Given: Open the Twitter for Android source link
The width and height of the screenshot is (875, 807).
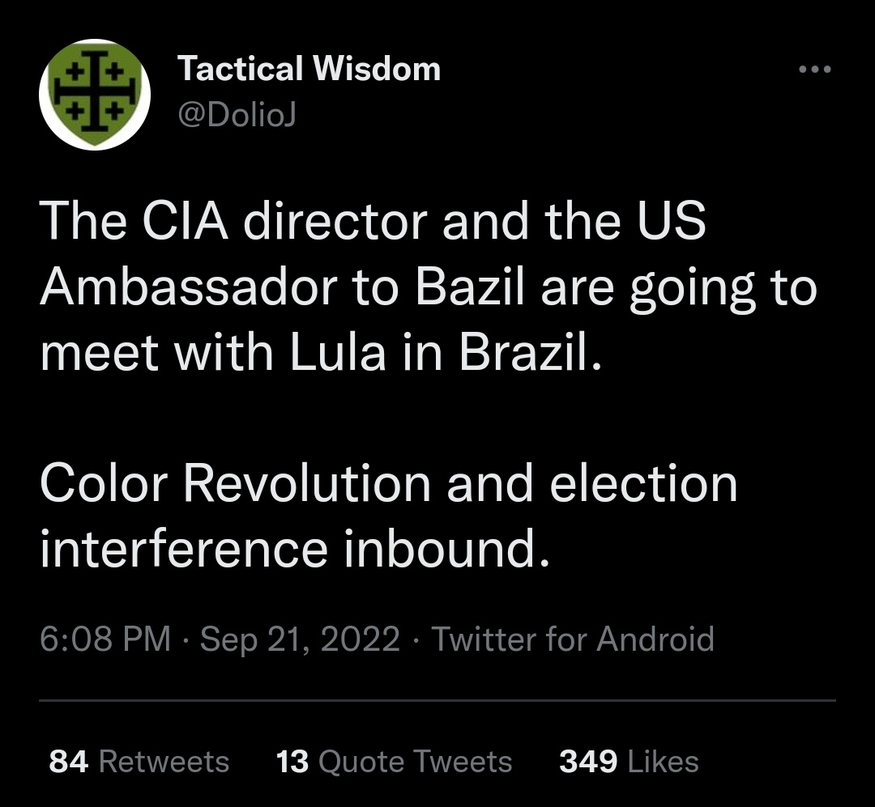Looking at the screenshot, I should point(573,638).
